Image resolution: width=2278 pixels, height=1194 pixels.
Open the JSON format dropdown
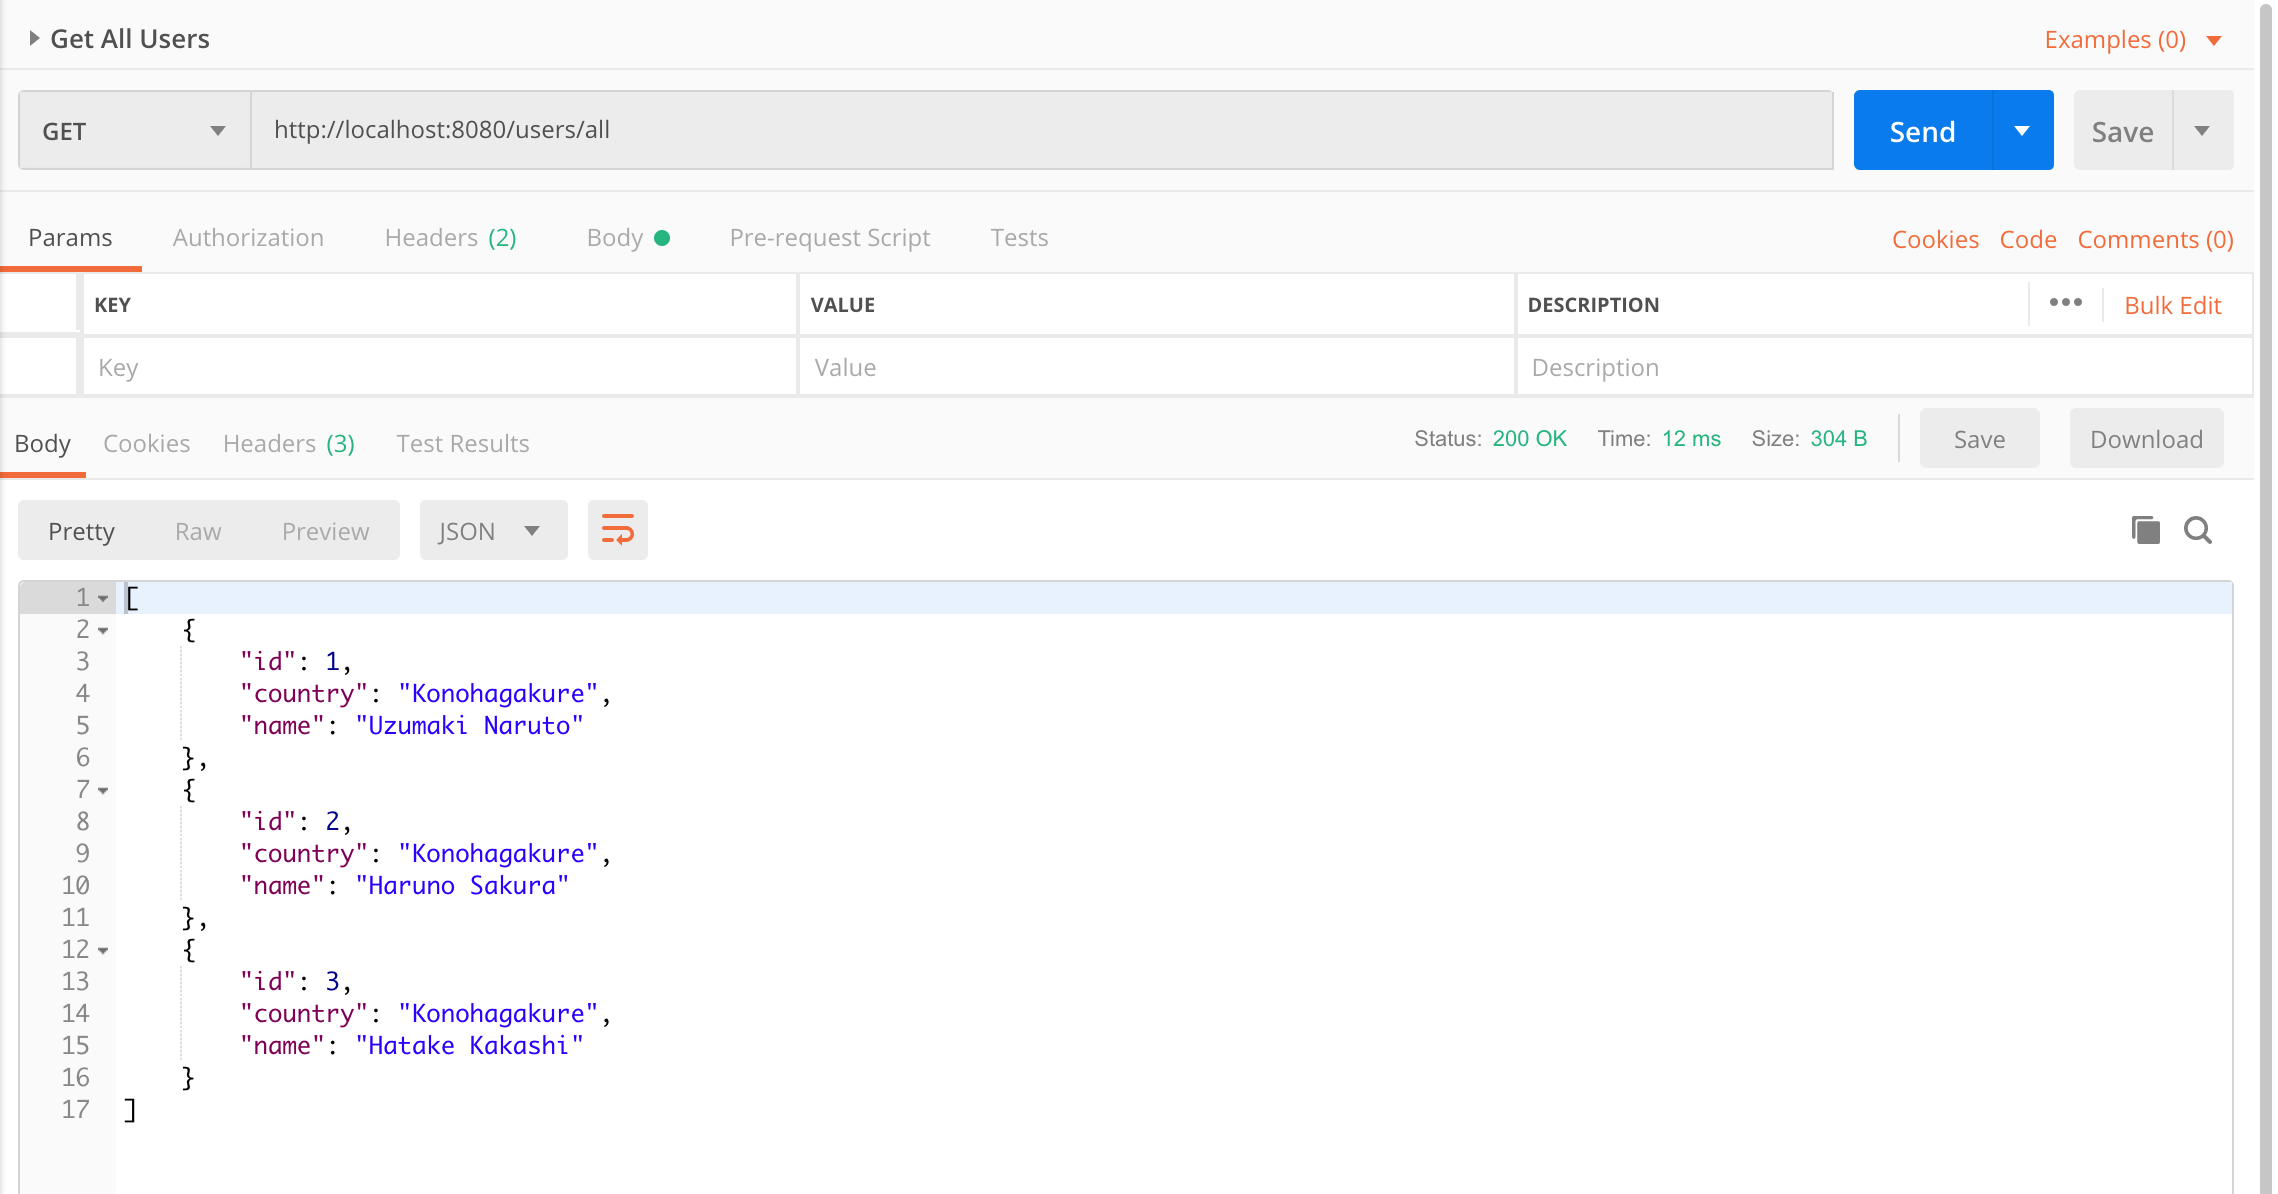[492, 531]
